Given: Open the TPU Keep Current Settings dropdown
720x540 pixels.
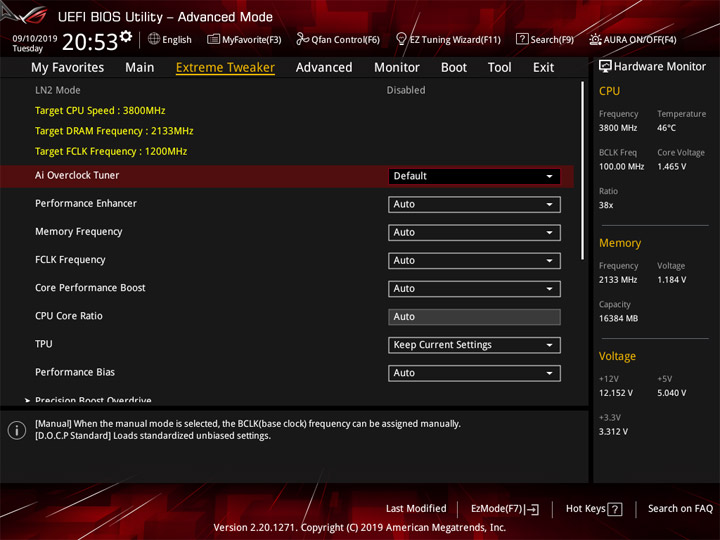Looking at the screenshot, I should tap(474, 345).
